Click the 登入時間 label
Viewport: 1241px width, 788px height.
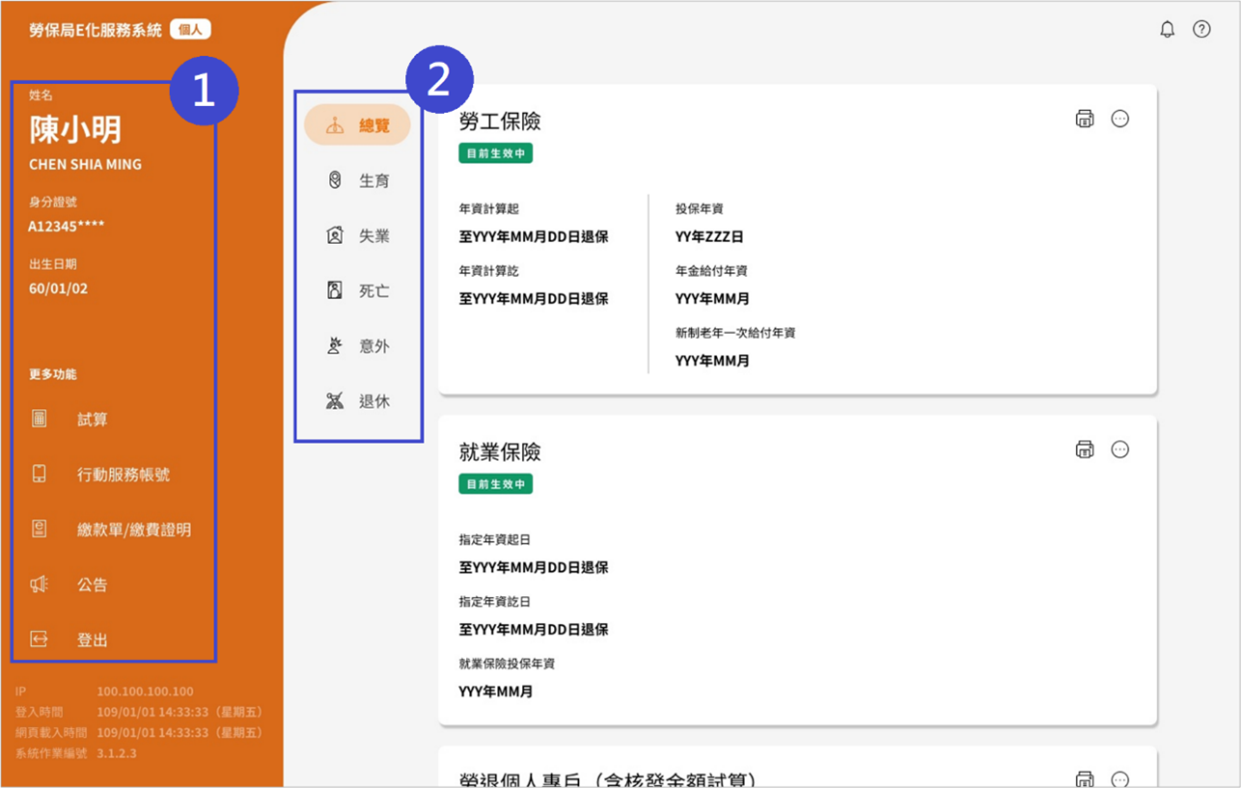(39, 712)
